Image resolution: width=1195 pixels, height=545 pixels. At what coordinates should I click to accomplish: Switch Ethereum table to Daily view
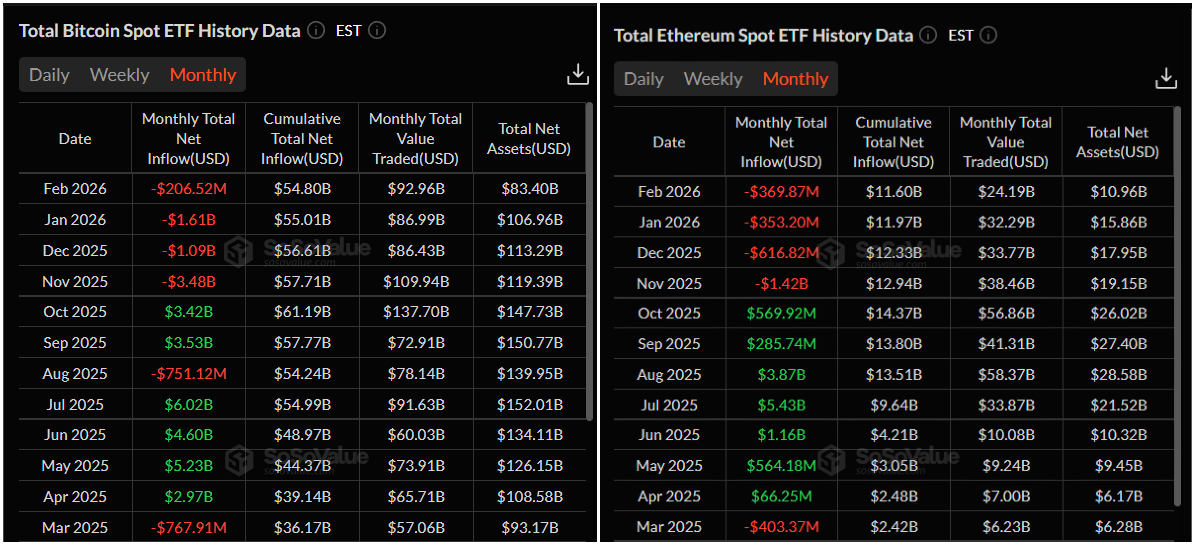(643, 79)
